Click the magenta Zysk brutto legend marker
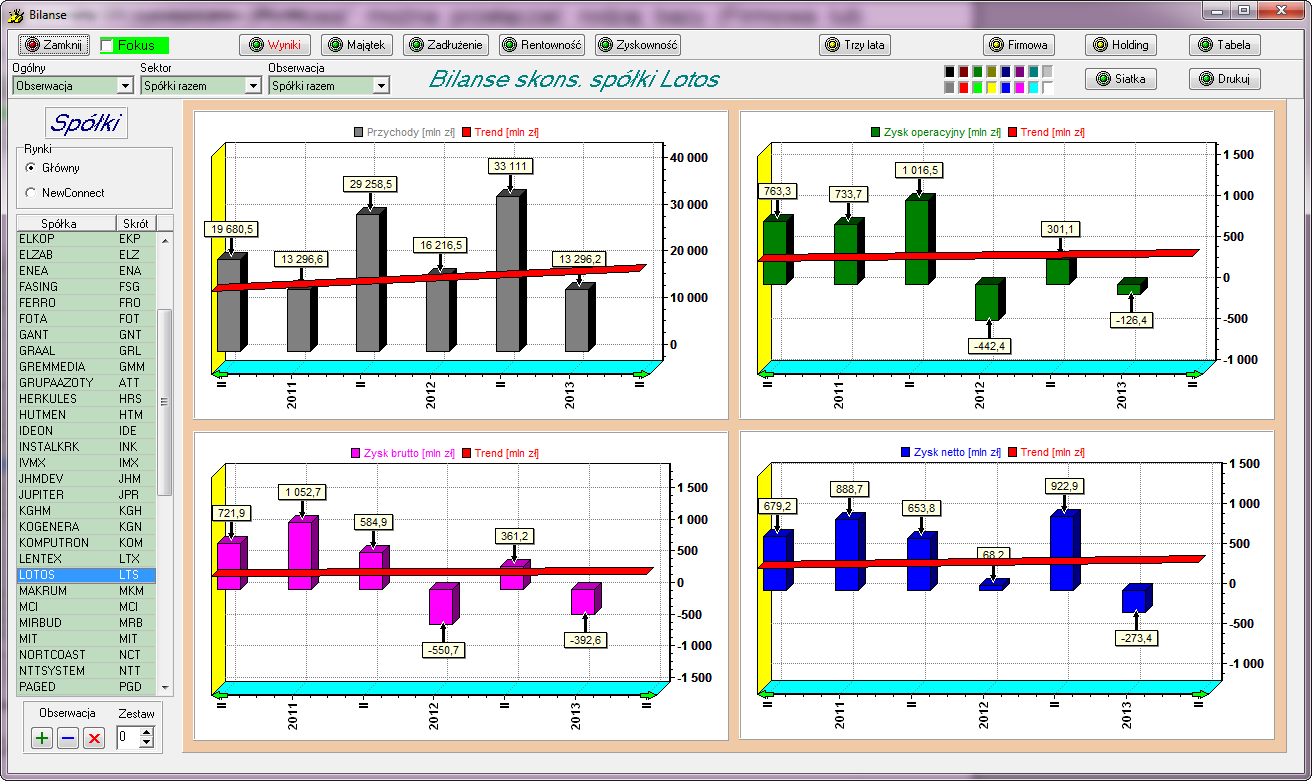The height and width of the screenshot is (781, 1312). [355, 453]
